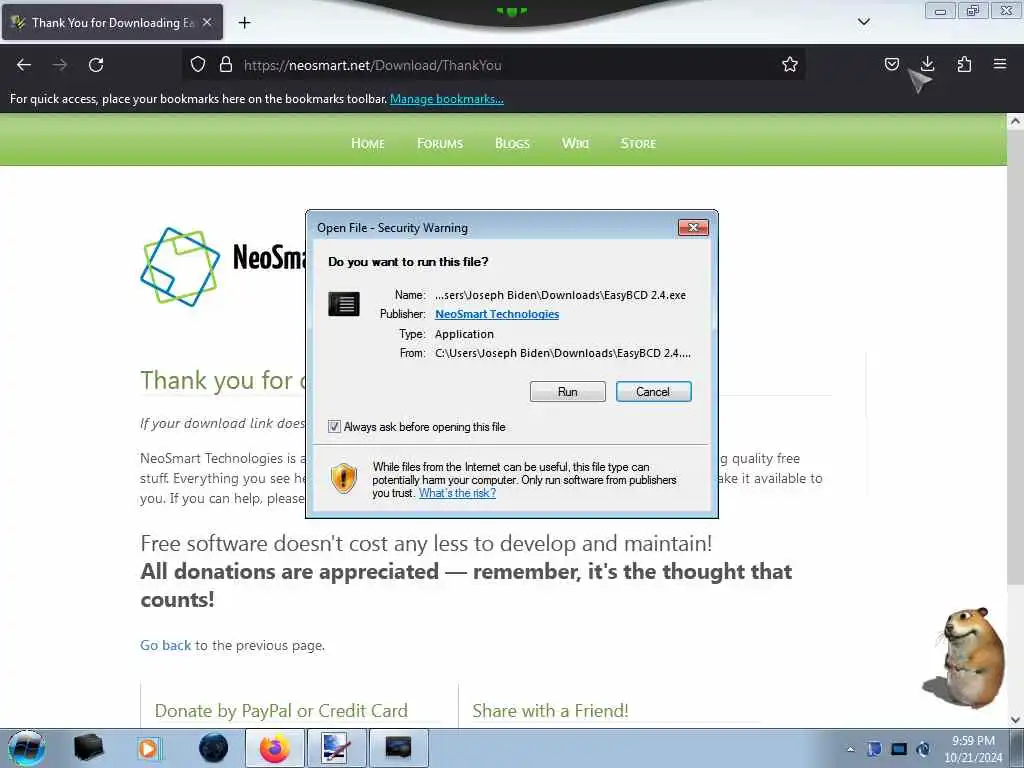Show hidden system tray icons arrow
Viewport: 1024px width, 768px height.
850,749
